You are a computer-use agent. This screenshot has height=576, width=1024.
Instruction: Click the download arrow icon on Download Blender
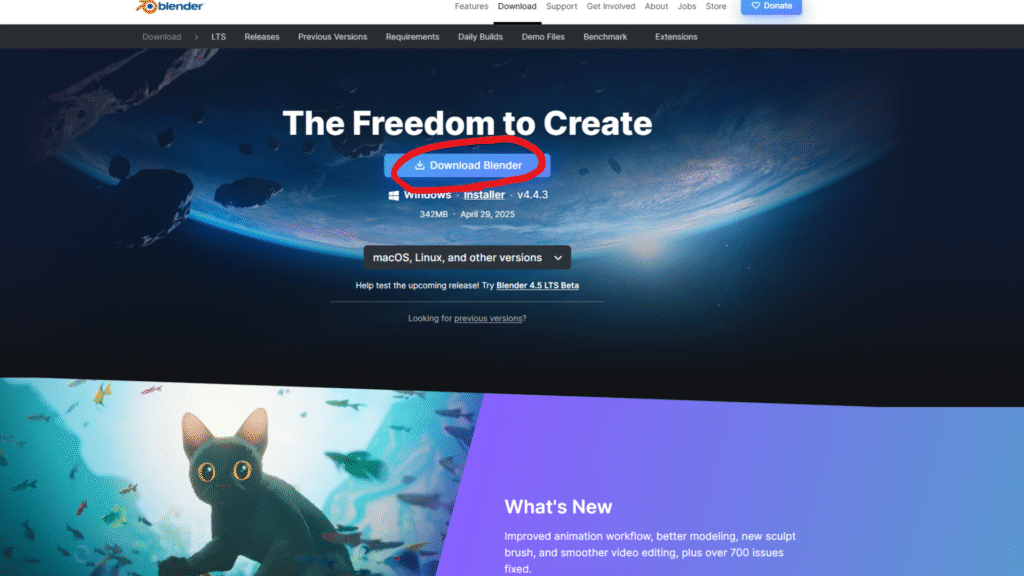tap(420, 165)
